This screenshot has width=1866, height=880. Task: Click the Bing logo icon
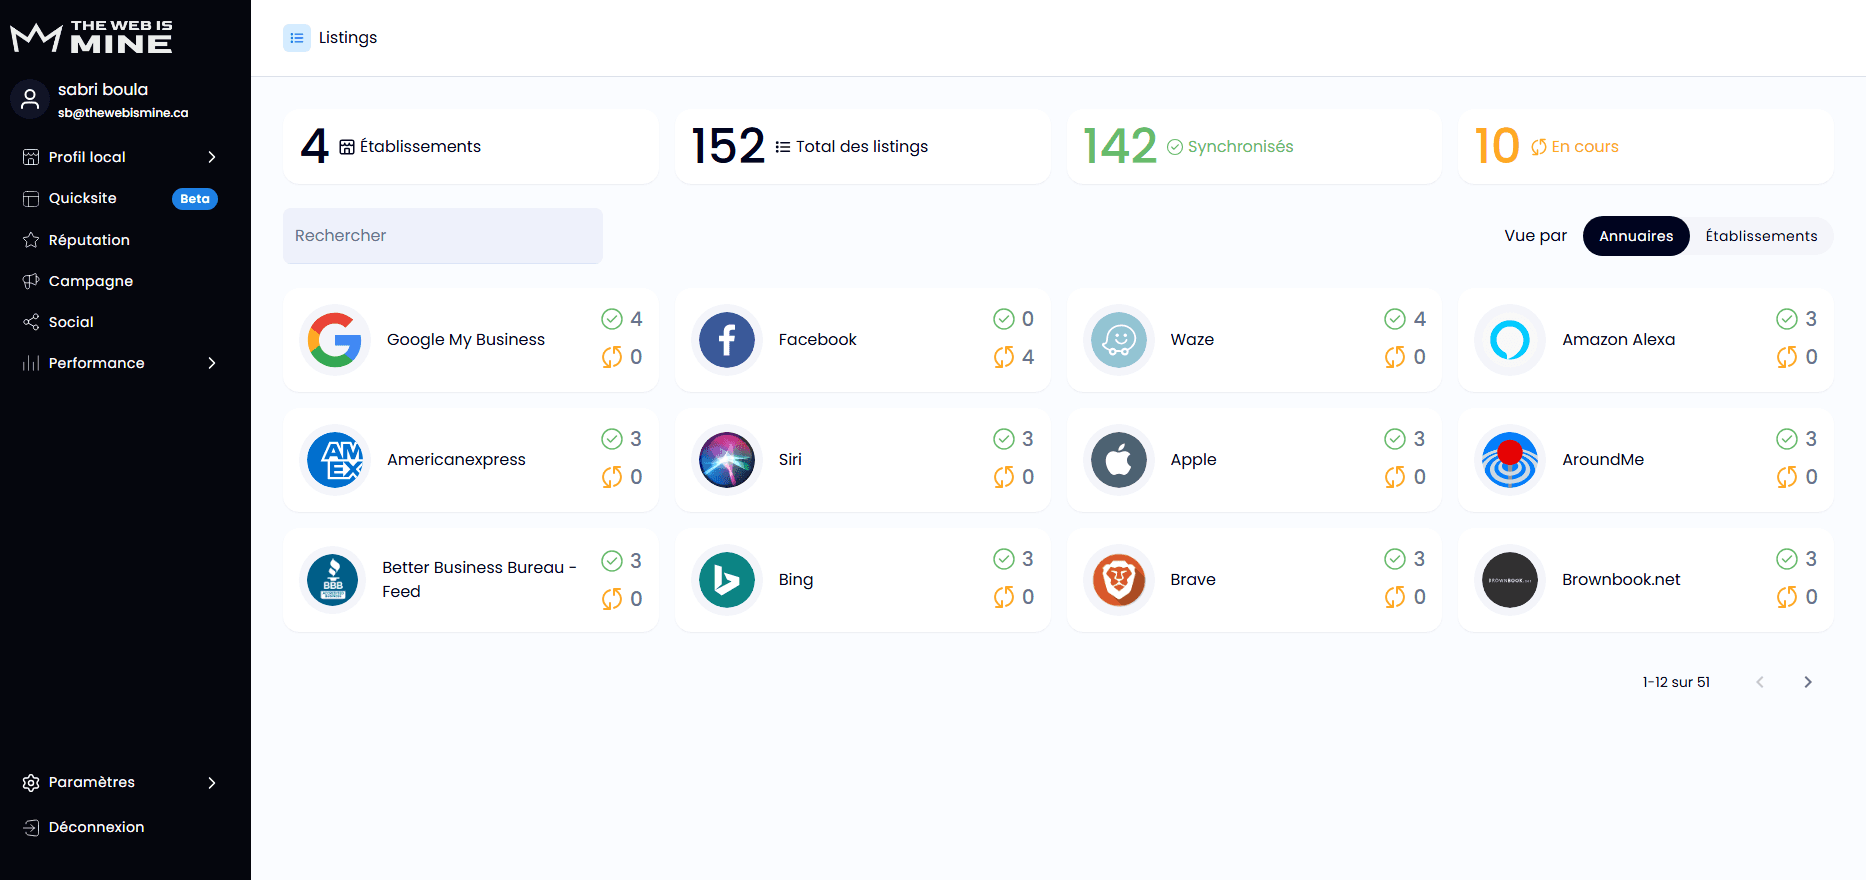(x=727, y=580)
